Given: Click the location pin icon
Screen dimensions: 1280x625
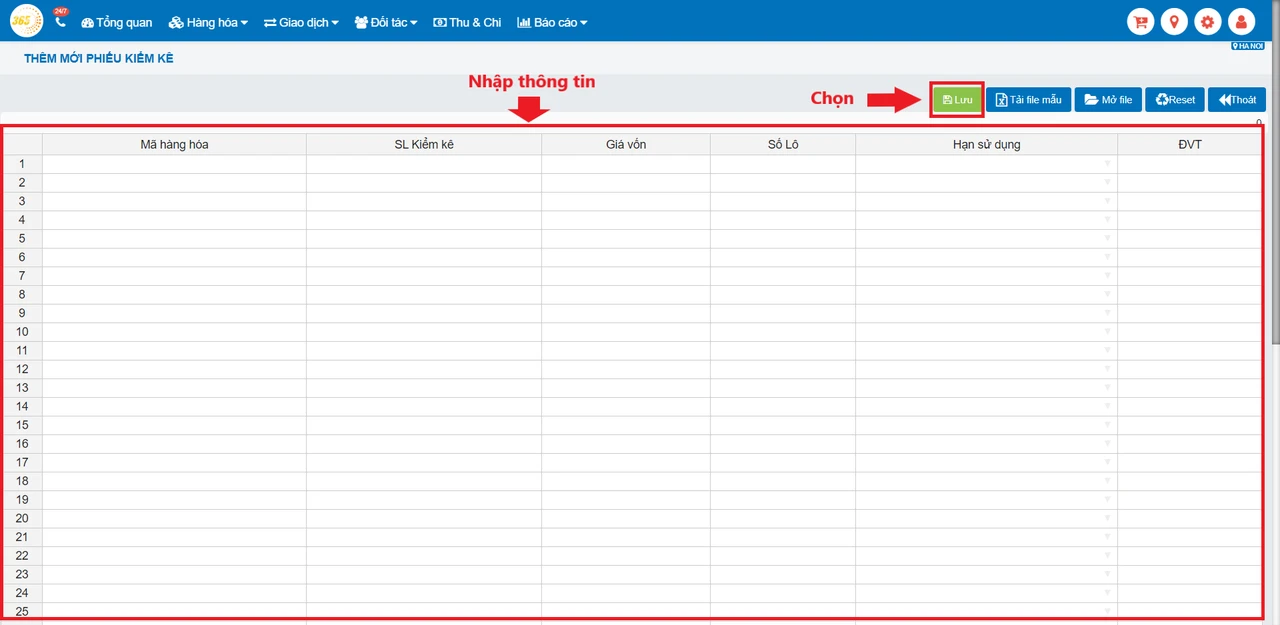Looking at the screenshot, I should (1174, 22).
